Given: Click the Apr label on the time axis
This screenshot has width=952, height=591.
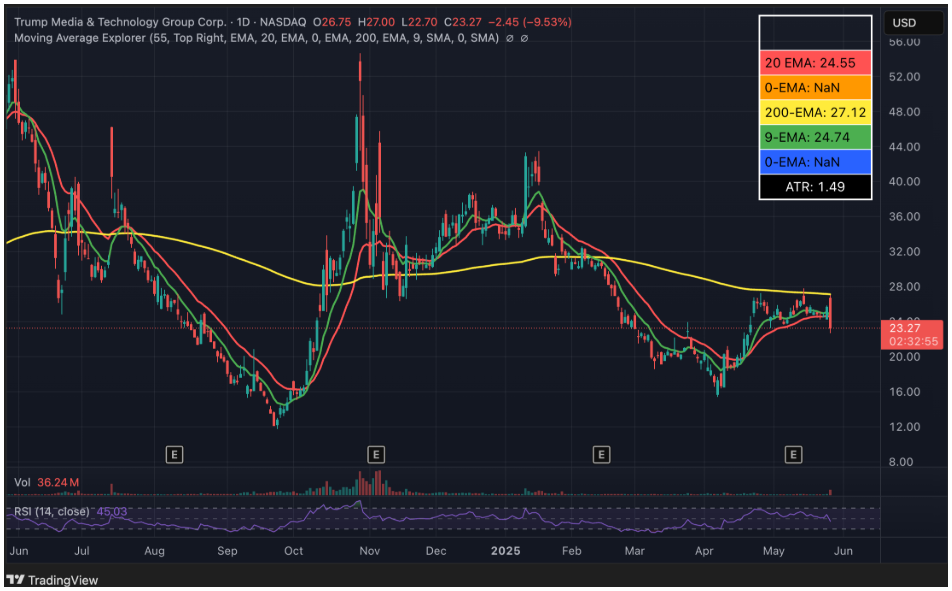Looking at the screenshot, I should 704,551.
